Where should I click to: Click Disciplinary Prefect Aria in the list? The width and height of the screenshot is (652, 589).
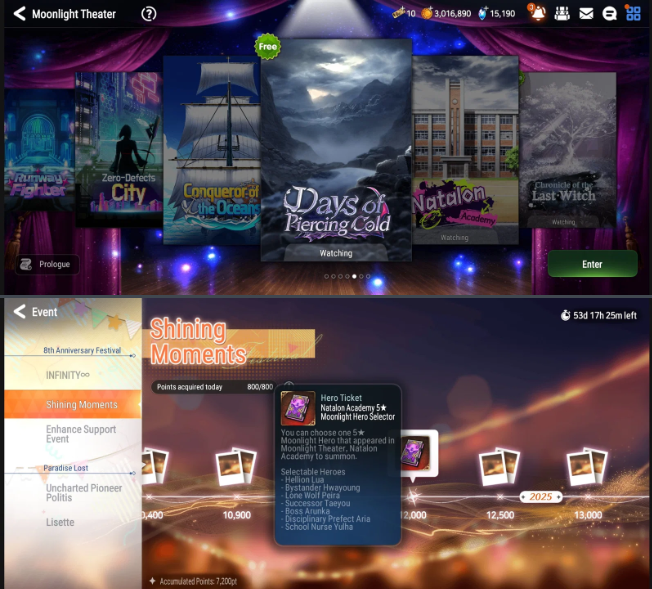tap(327, 519)
